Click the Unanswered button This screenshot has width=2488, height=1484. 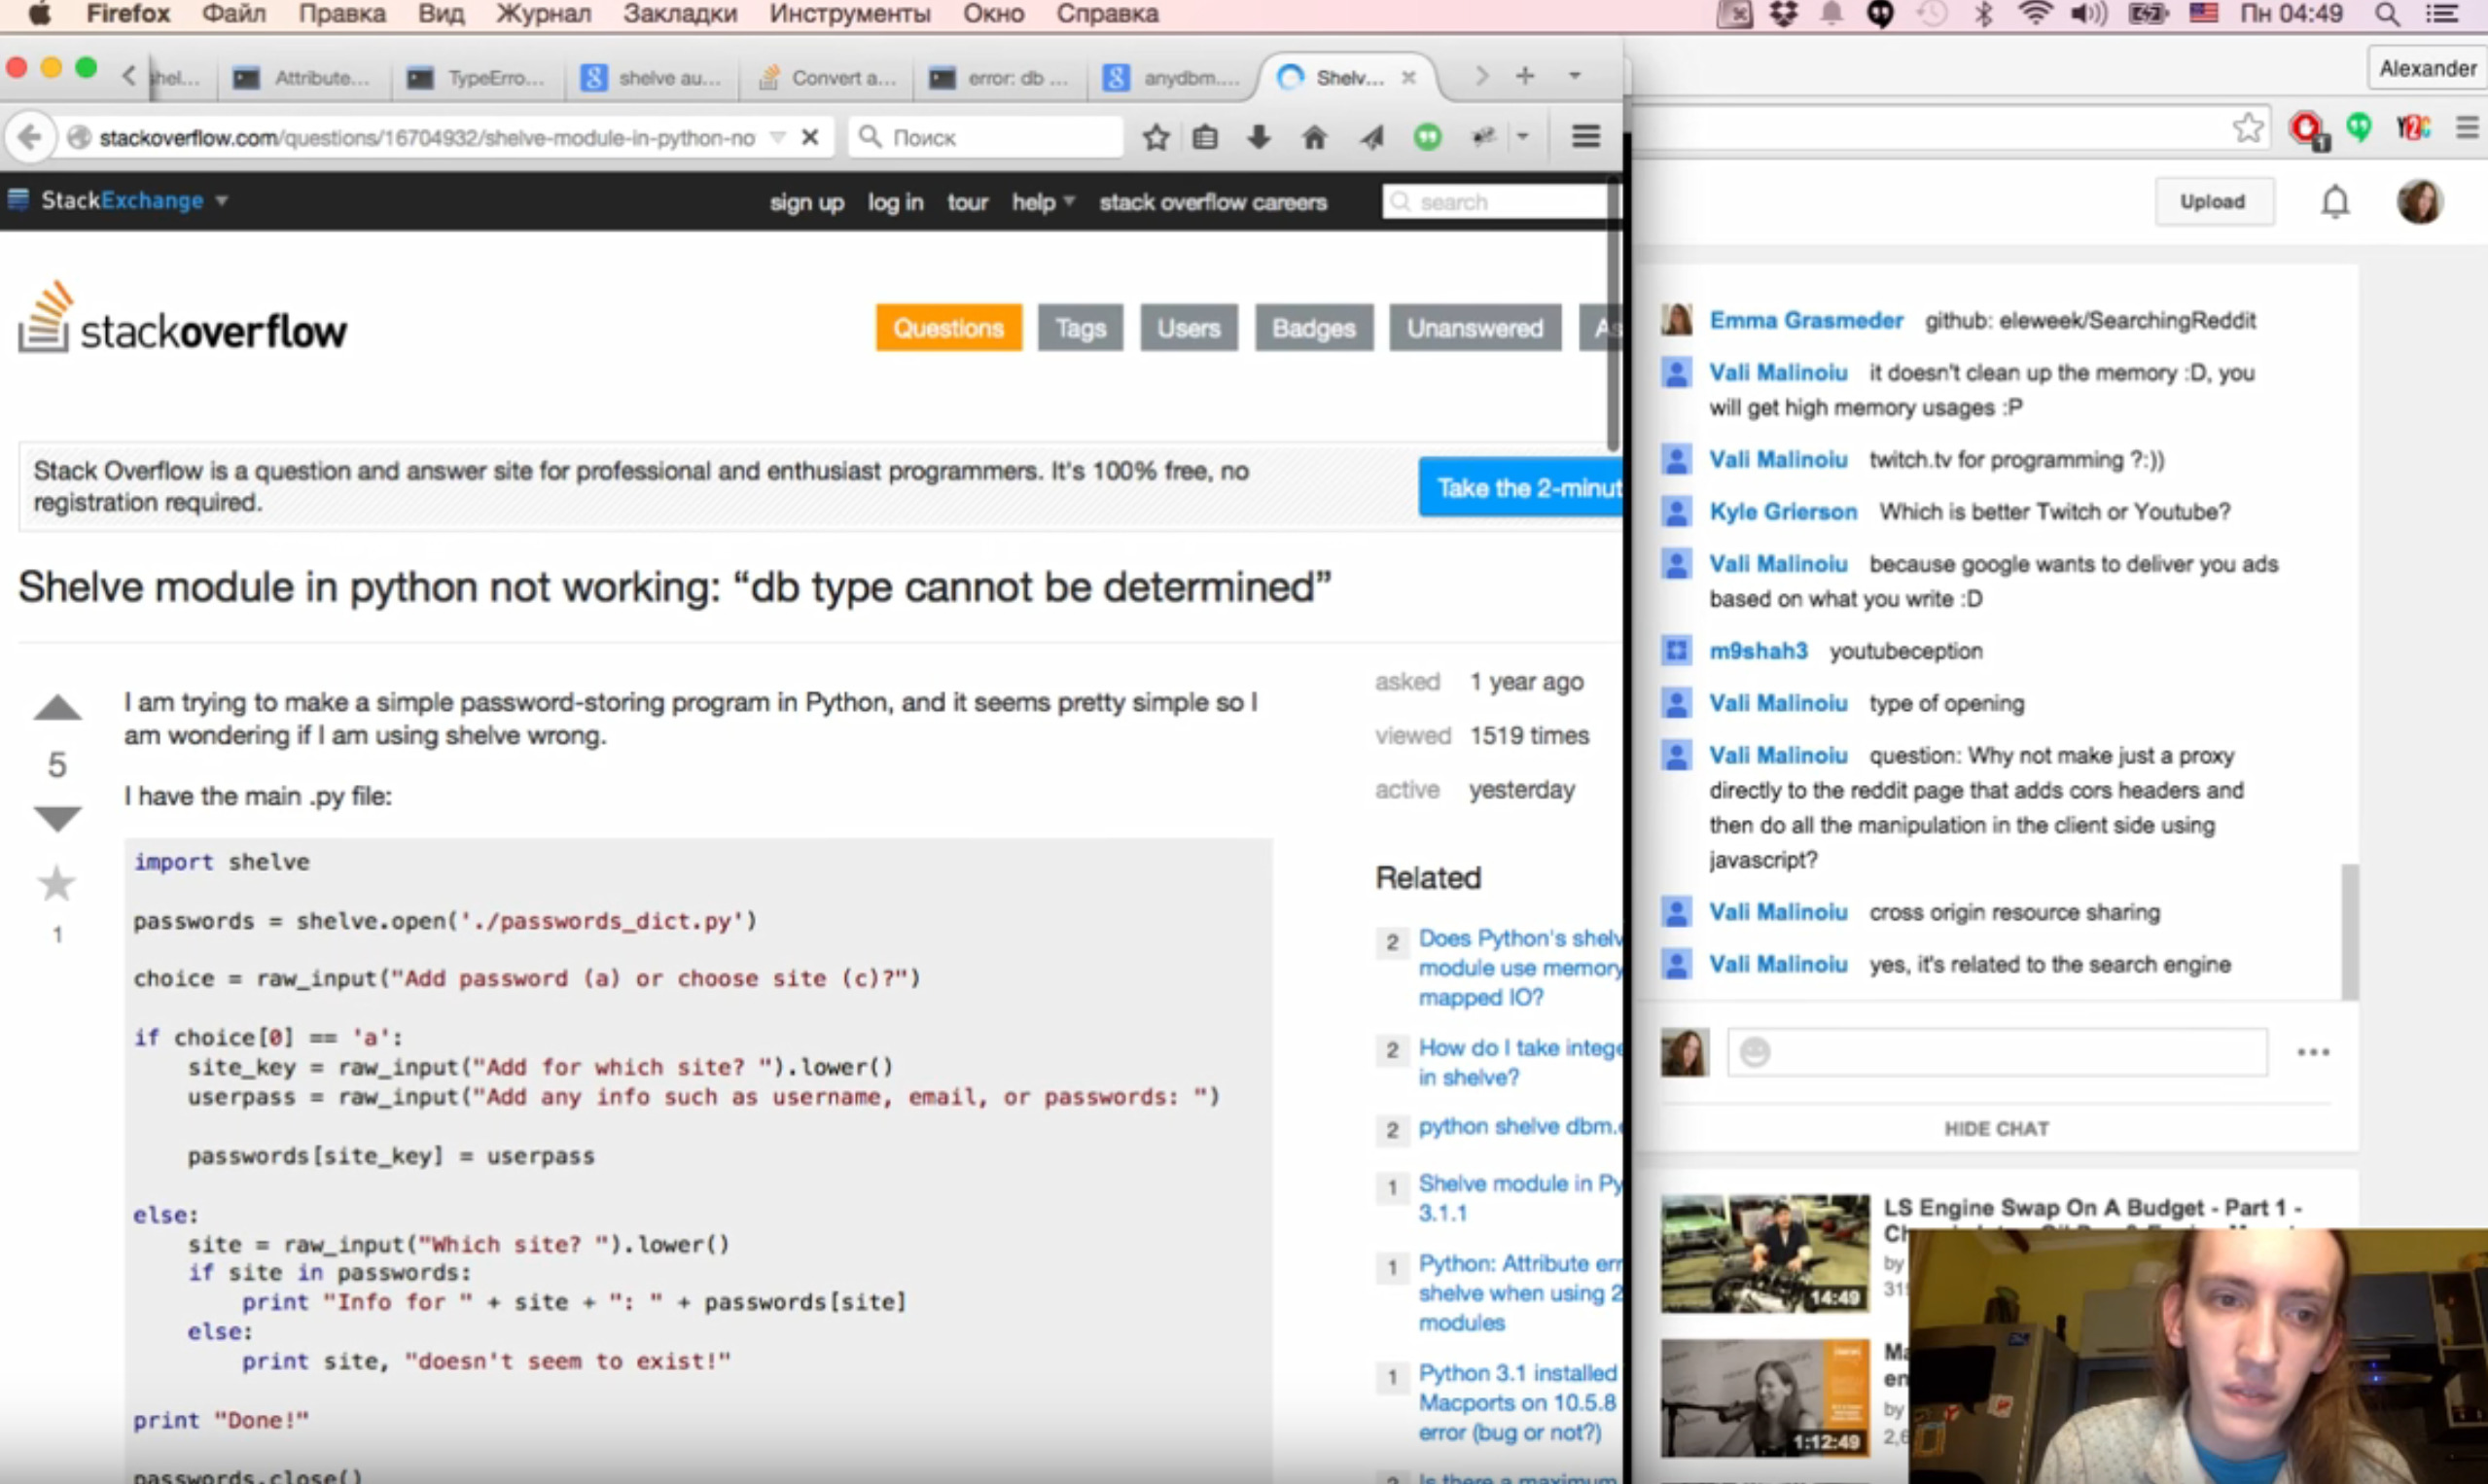(x=1475, y=328)
